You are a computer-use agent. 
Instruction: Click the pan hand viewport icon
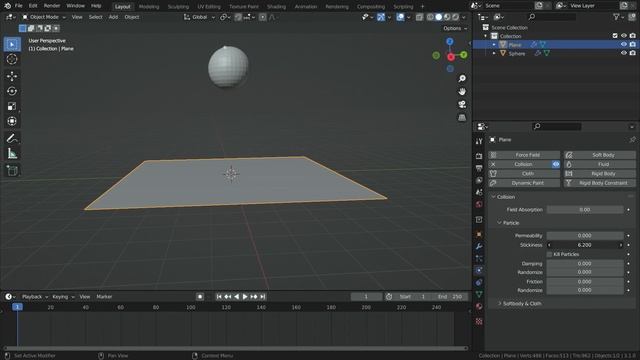462,91
